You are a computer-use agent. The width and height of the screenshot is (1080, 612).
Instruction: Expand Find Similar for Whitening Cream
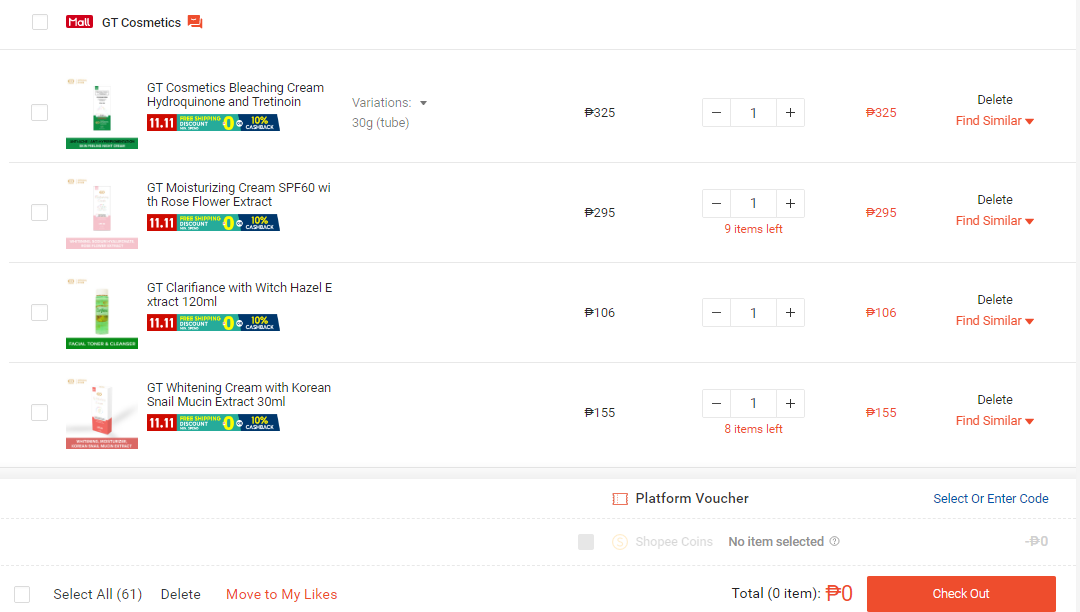tap(995, 421)
